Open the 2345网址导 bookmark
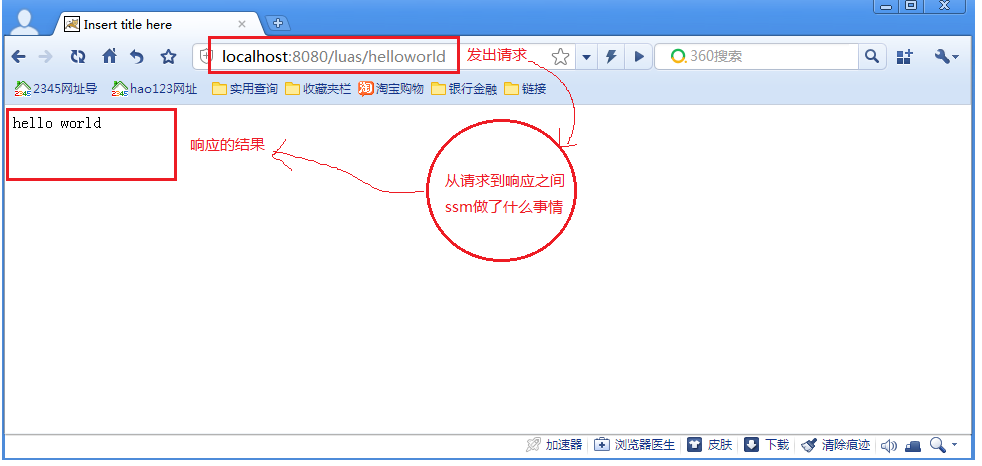Image resolution: width=982 pixels, height=466 pixels. point(56,89)
